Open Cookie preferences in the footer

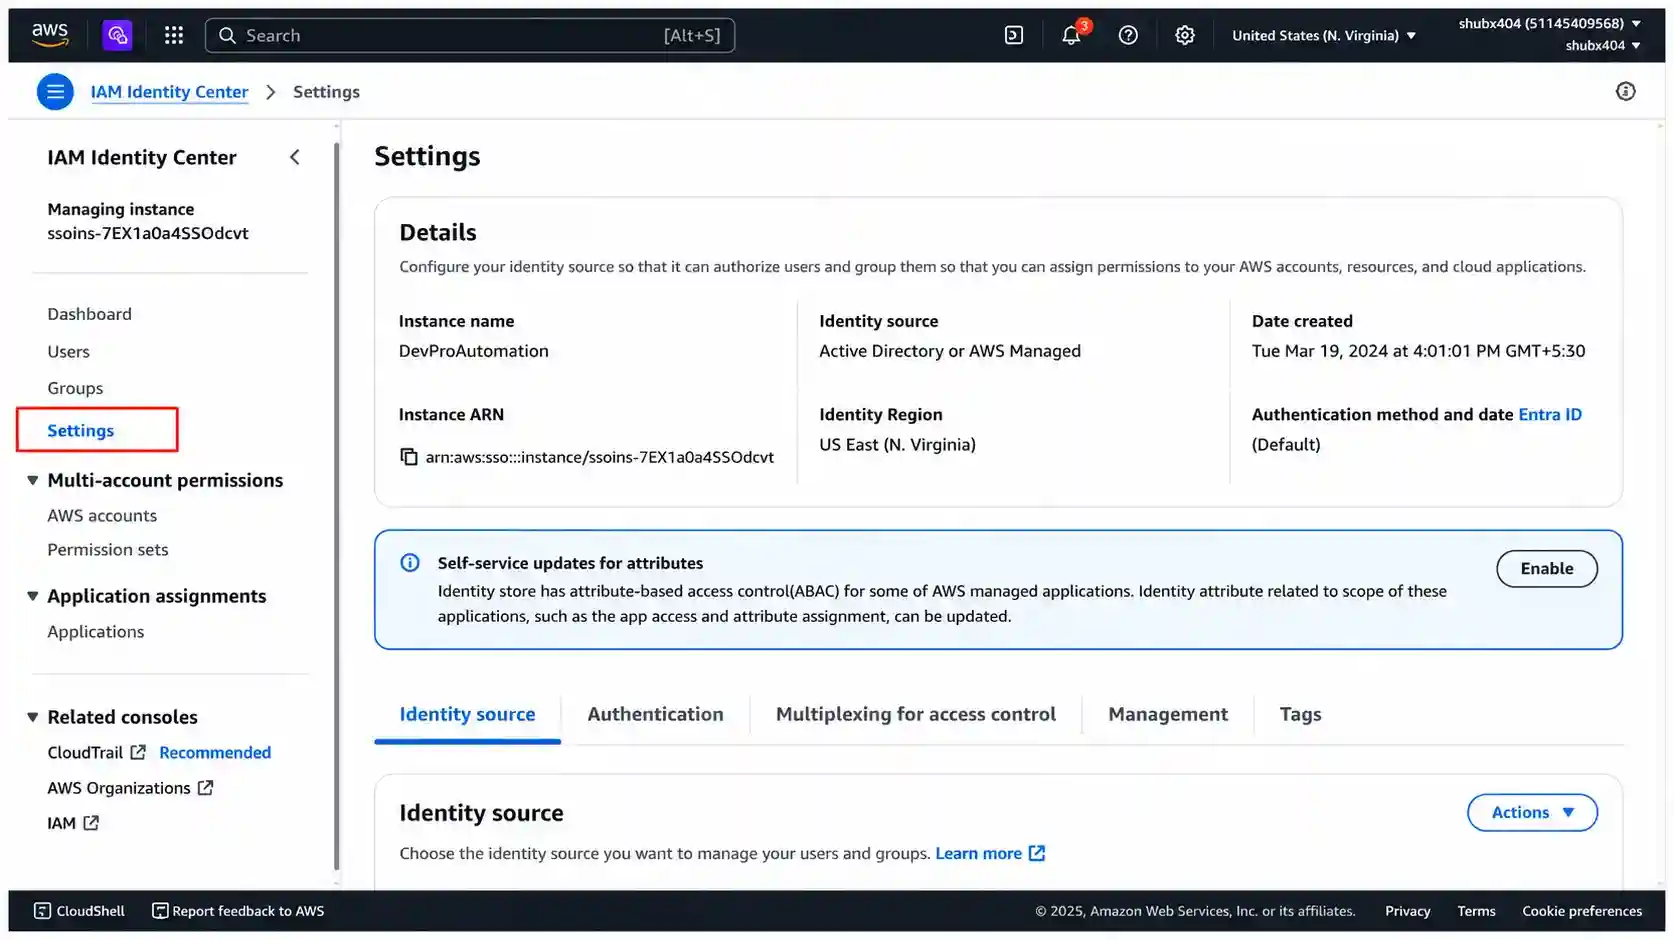click(1582, 911)
